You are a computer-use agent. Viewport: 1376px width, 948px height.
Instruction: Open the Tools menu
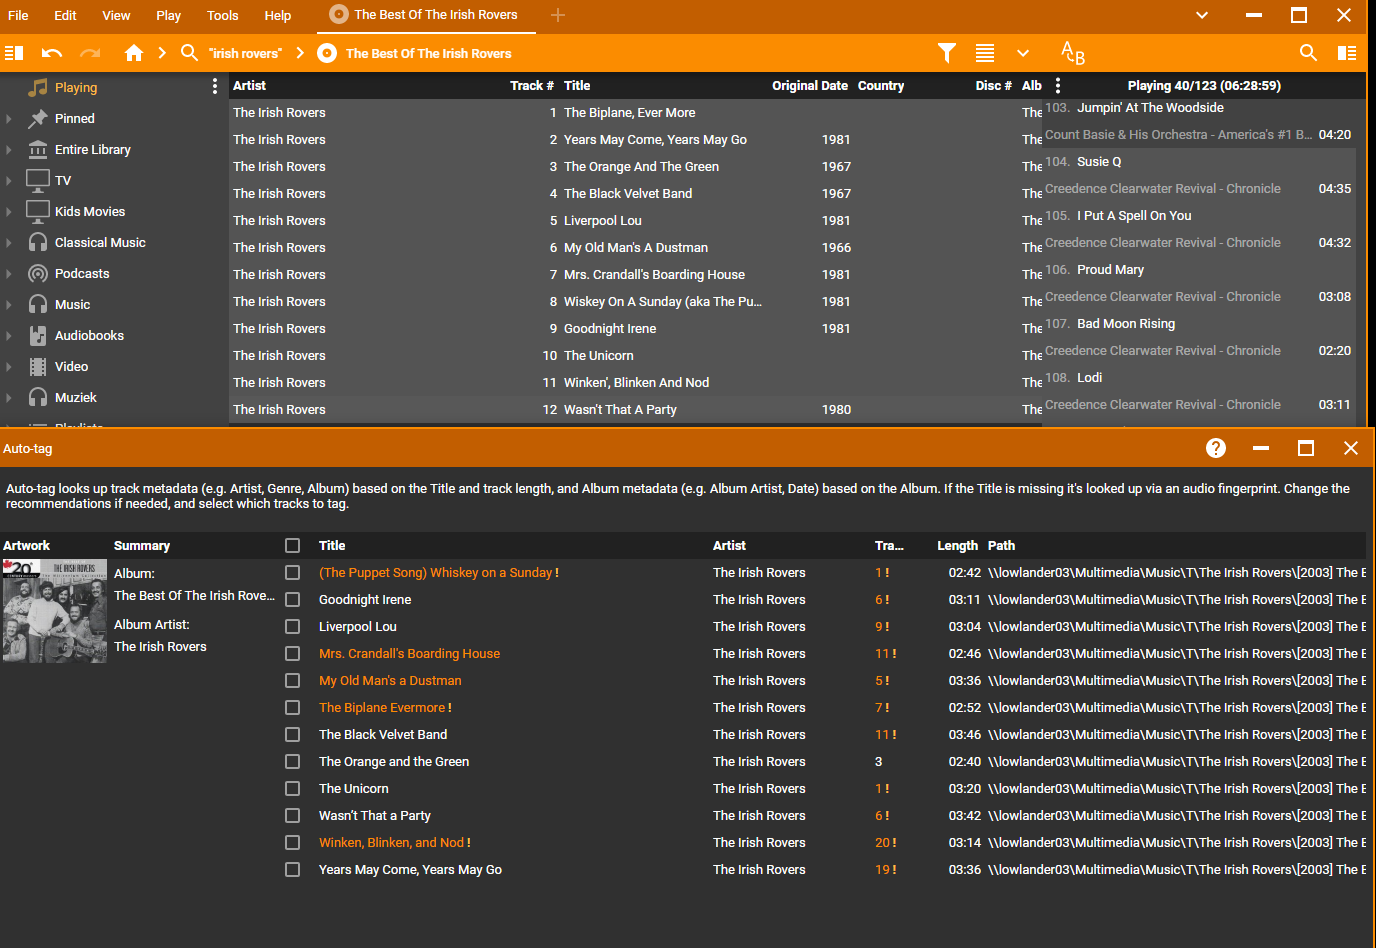point(222,15)
